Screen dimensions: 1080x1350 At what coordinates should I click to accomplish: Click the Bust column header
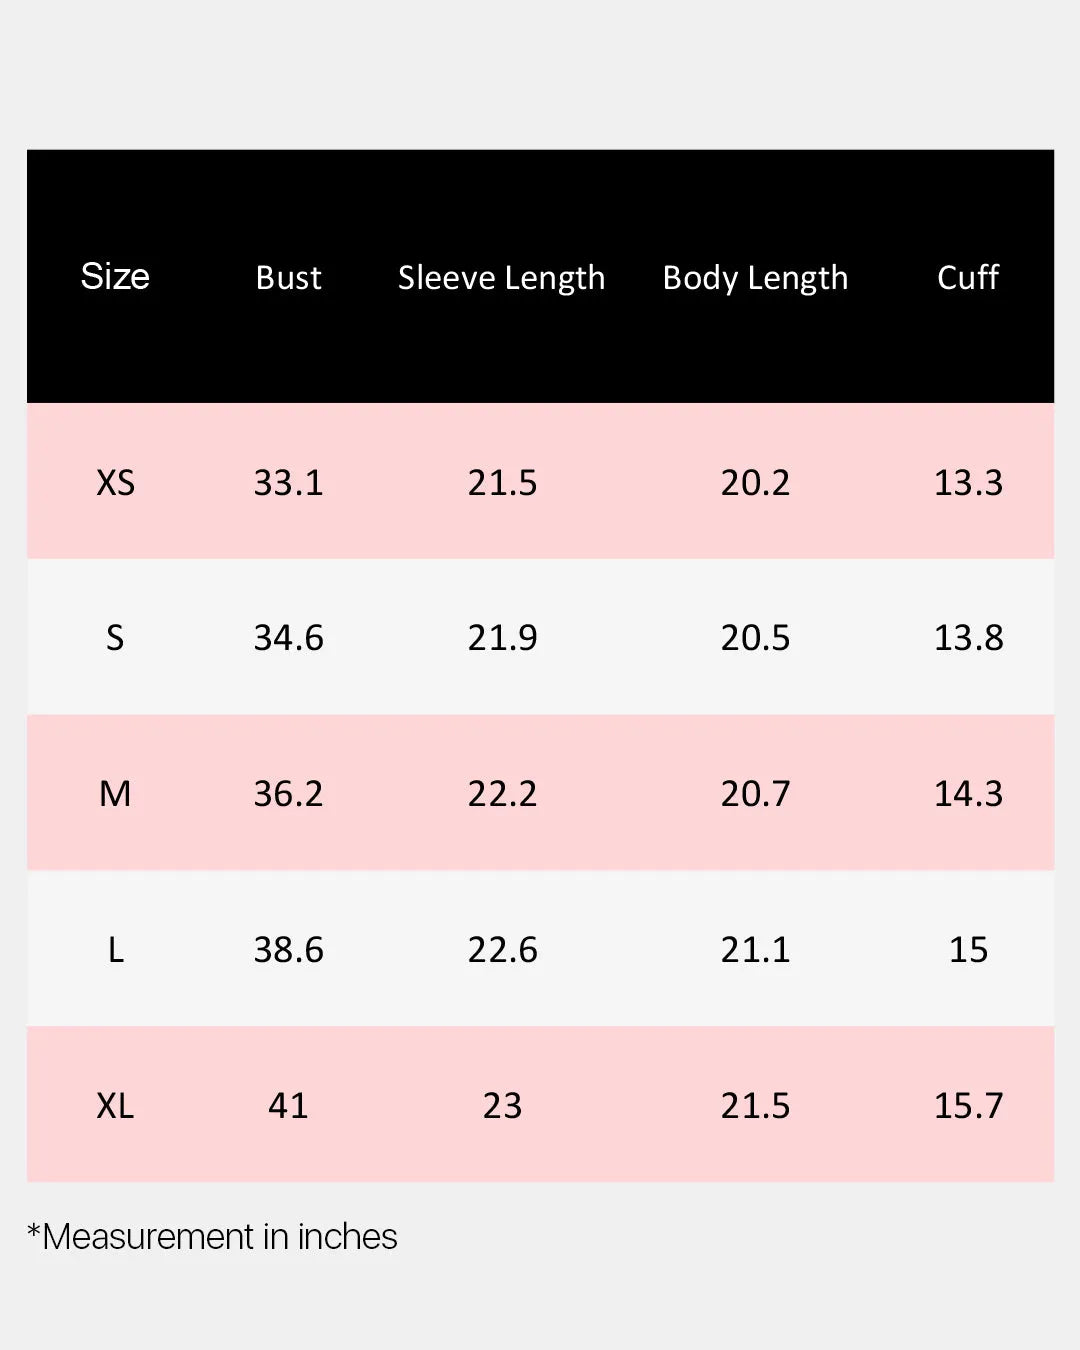click(x=288, y=277)
